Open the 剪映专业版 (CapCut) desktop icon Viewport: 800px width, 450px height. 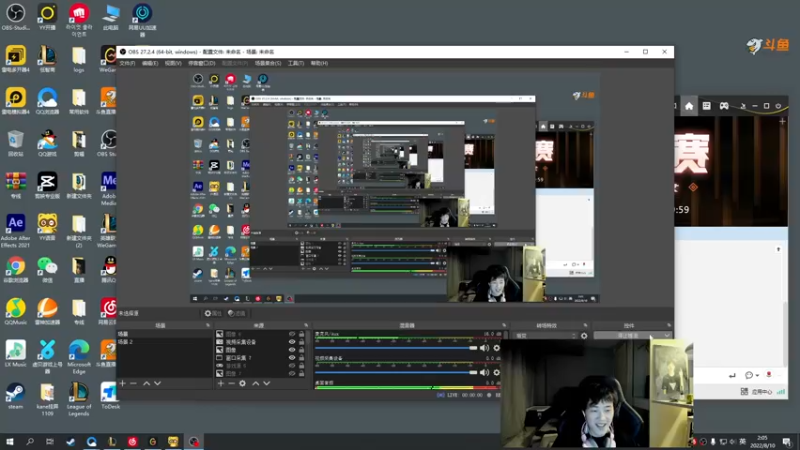point(47,185)
